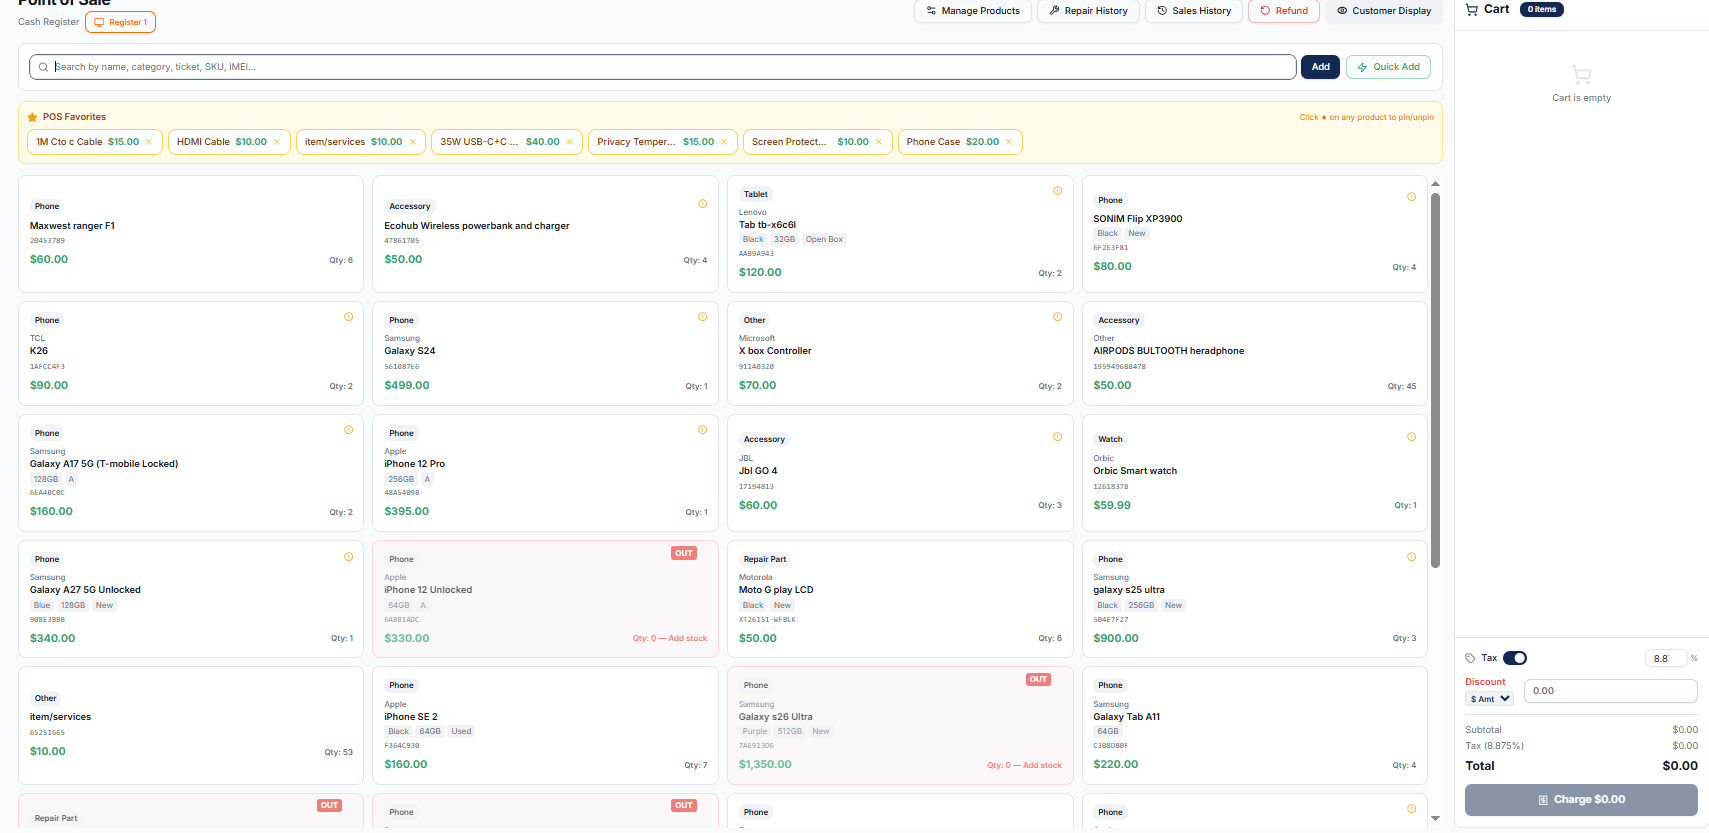
Task: Click scrollbar up arrow of product list
Action: point(1436,184)
